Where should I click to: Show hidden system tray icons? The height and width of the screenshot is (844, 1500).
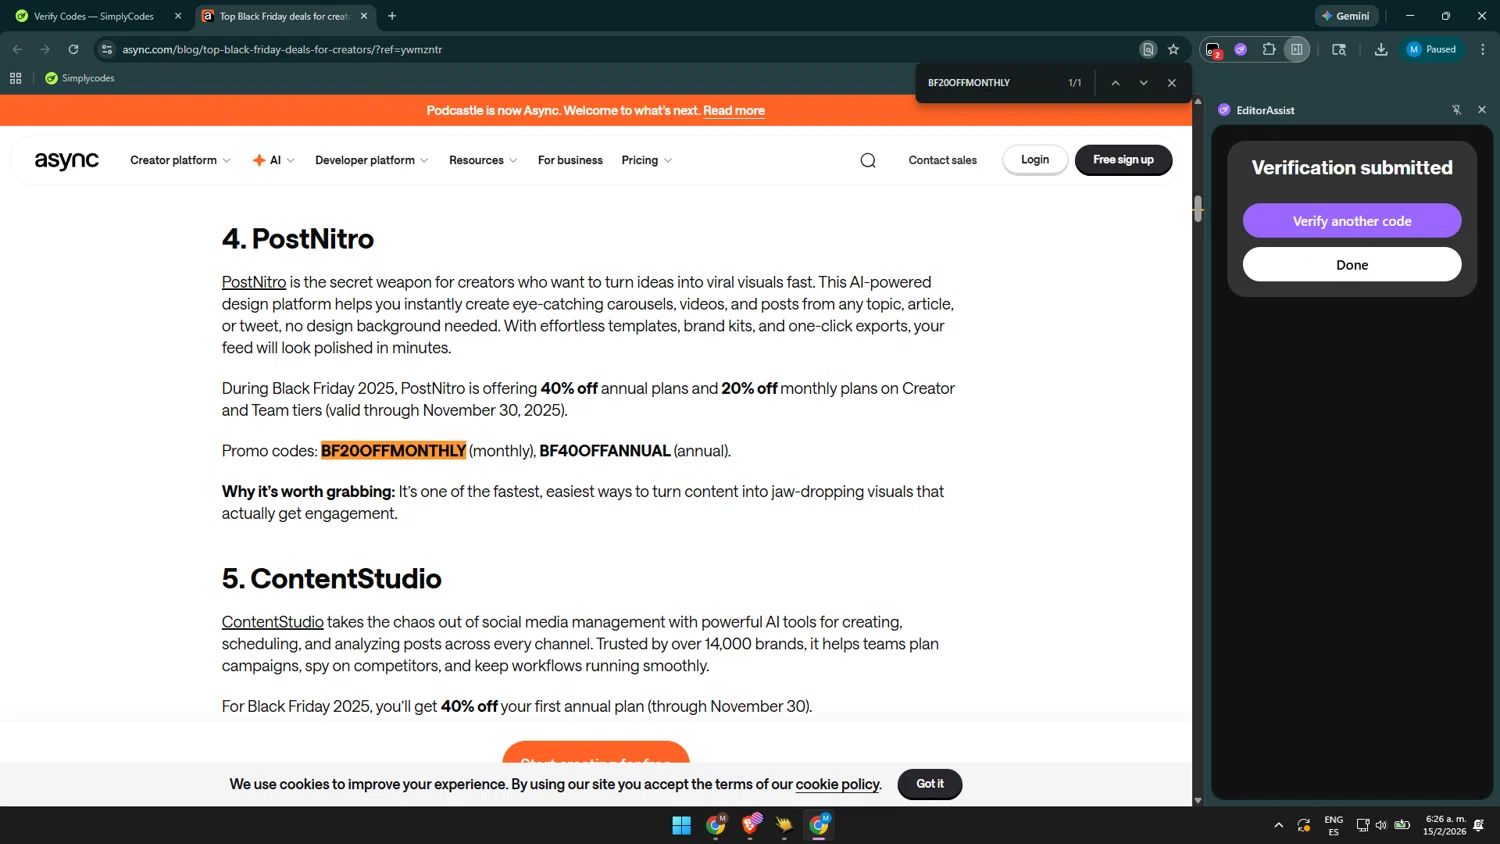coord(1278,825)
